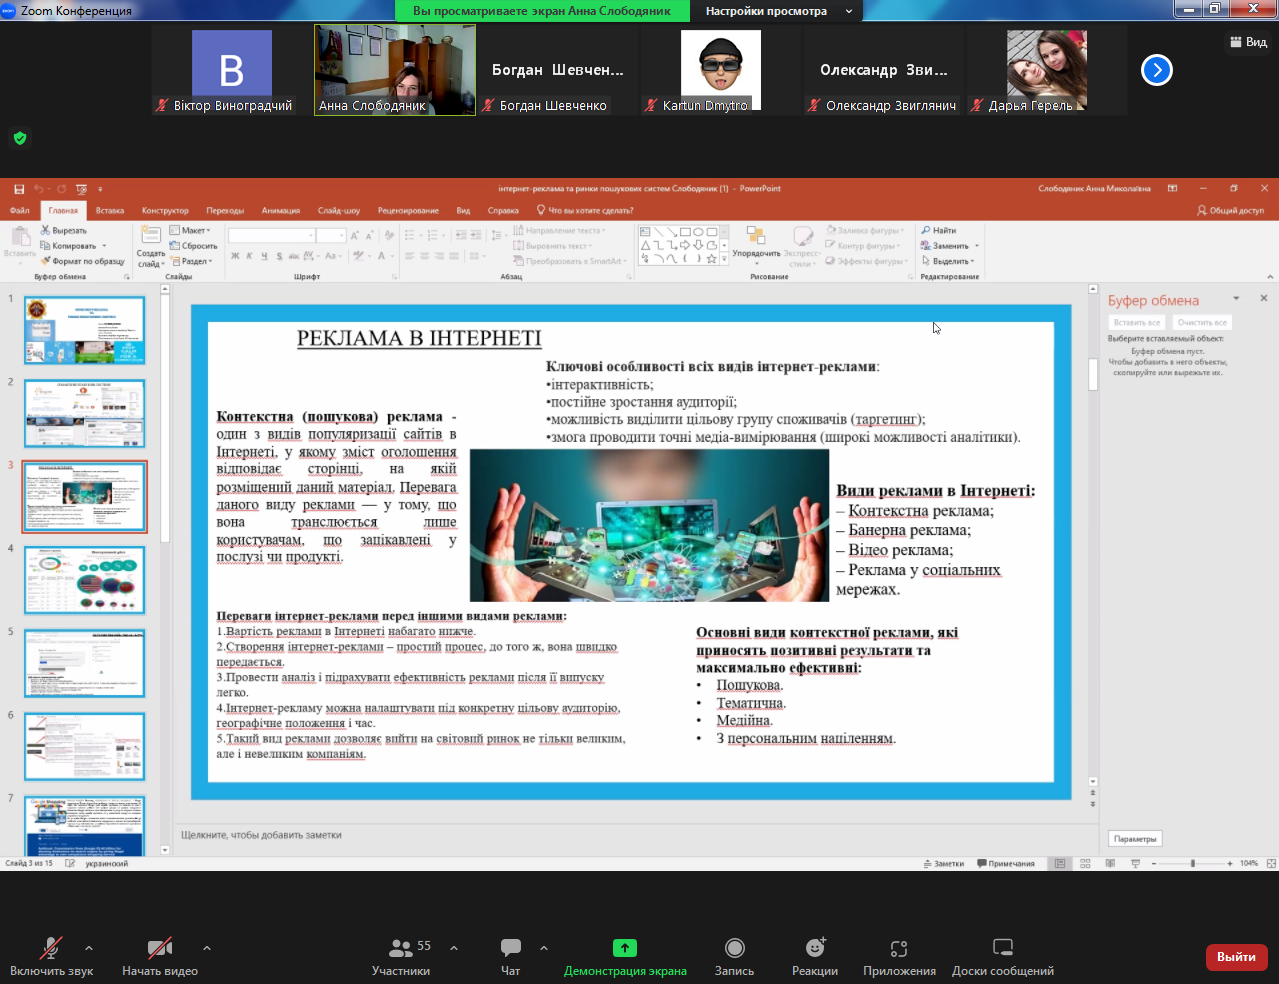Start screen sharing with Демонстрация экрана
The image size is (1279, 984).
pos(625,956)
